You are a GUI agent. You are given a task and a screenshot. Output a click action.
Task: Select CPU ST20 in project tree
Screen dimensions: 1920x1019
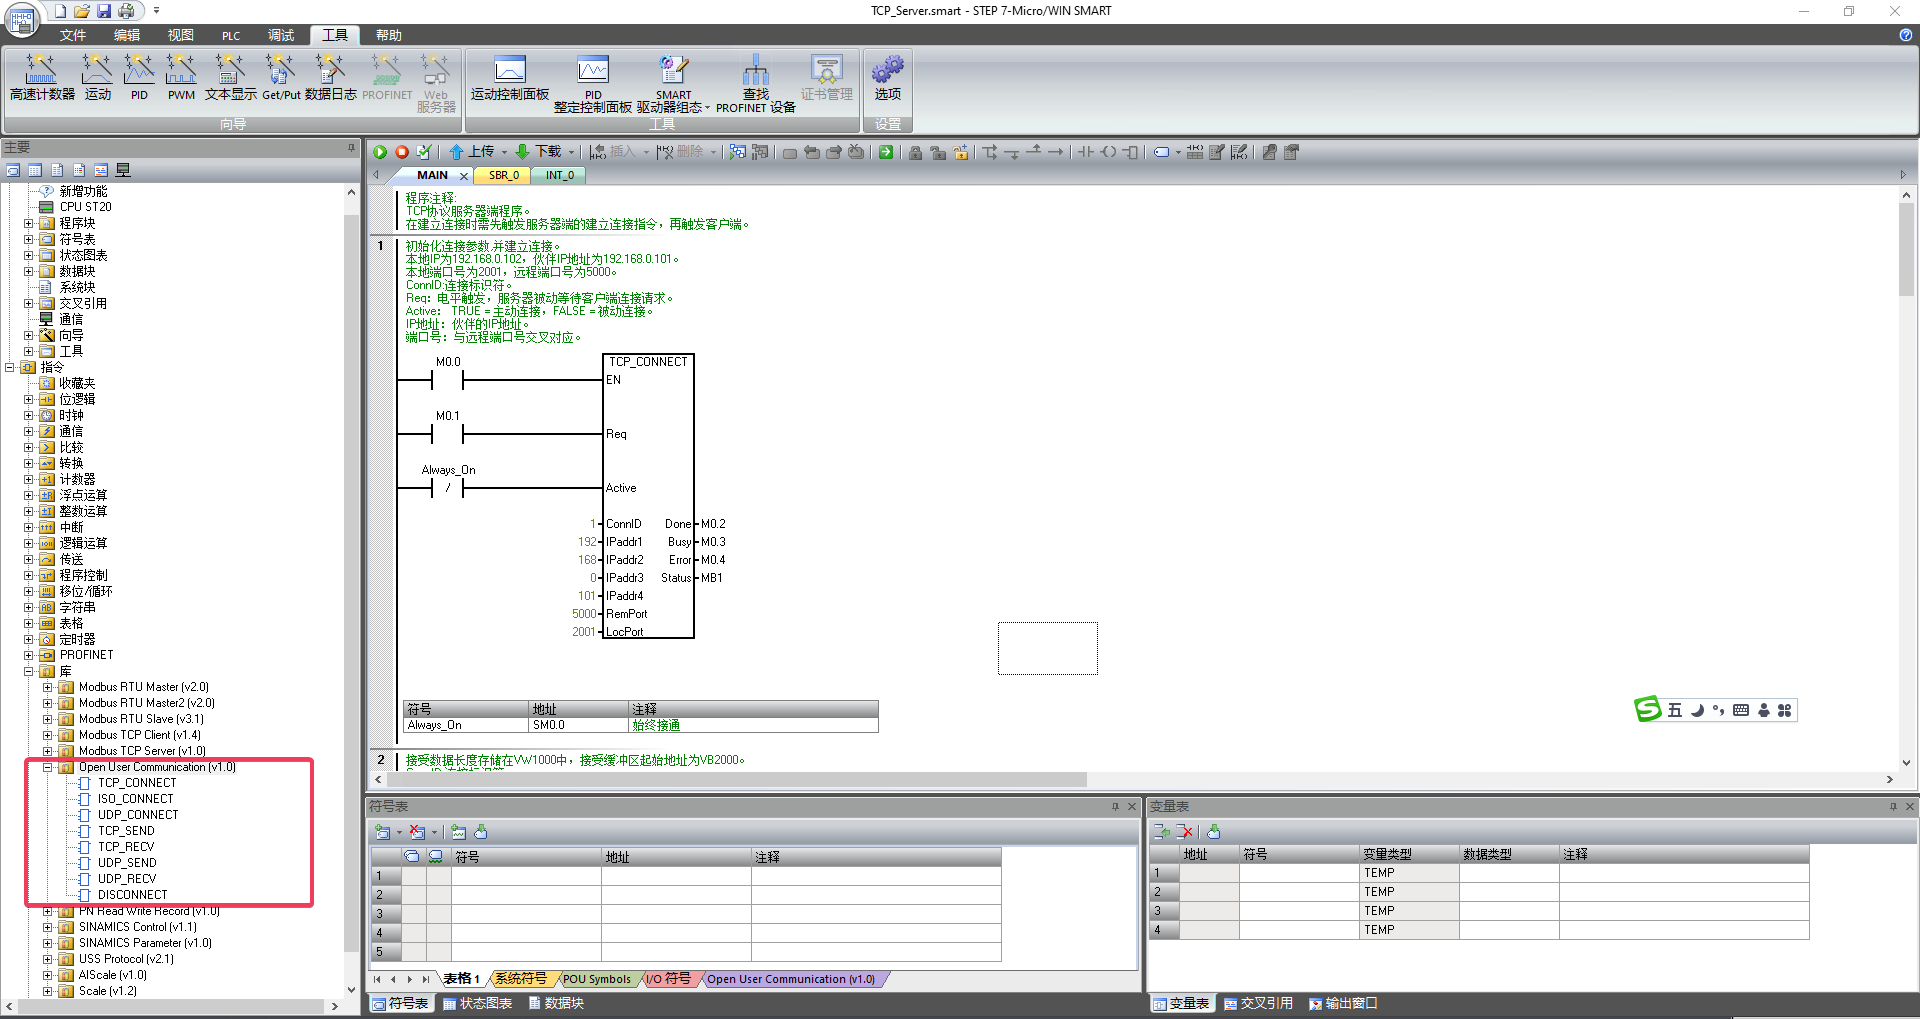click(x=85, y=207)
